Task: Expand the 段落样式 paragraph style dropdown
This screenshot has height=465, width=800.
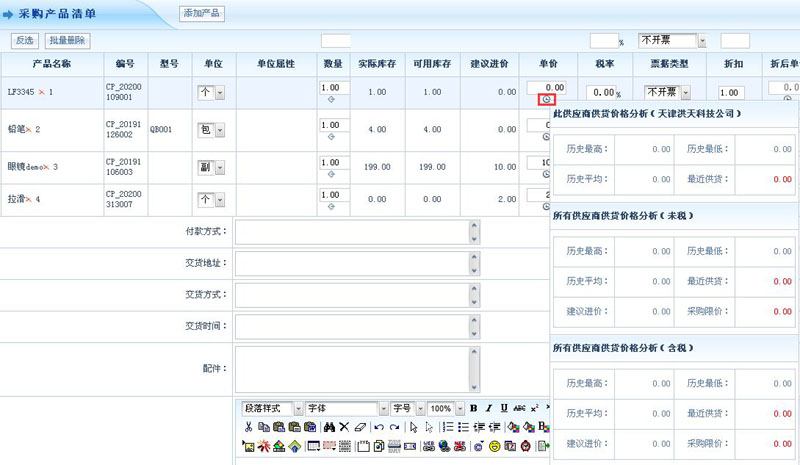Action: (298, 409)
